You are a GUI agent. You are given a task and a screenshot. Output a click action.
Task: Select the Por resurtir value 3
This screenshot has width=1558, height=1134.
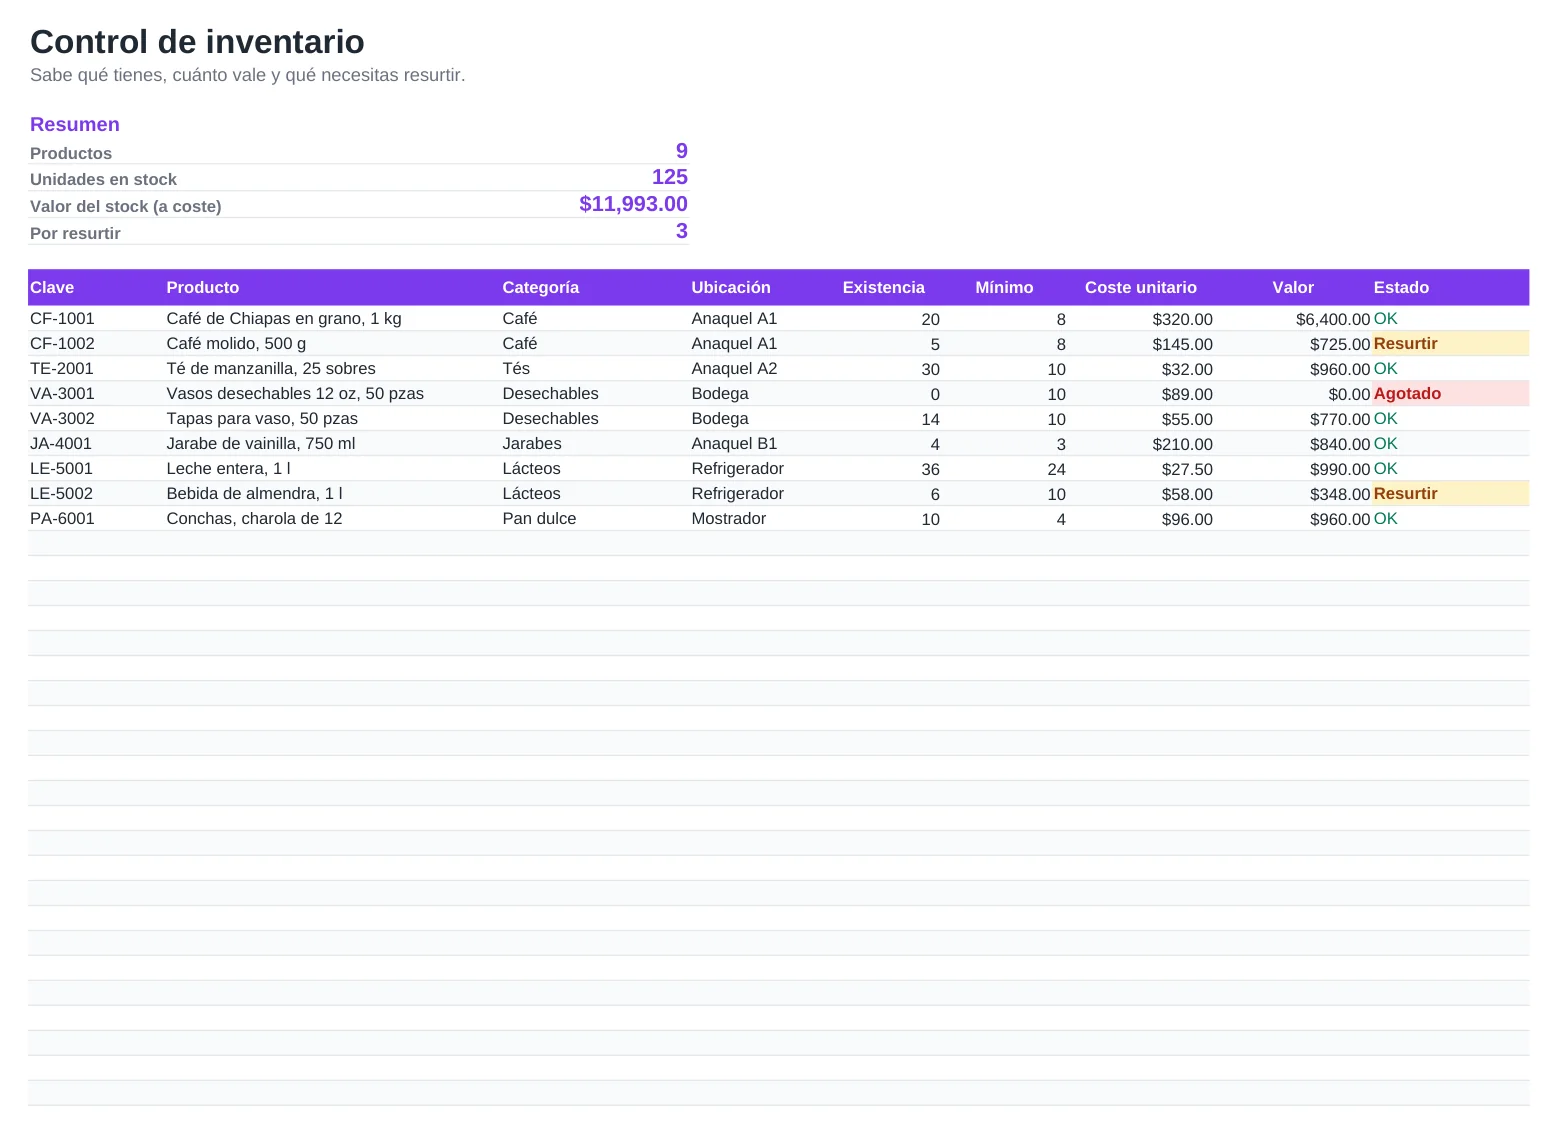click(x=682, y=231)
